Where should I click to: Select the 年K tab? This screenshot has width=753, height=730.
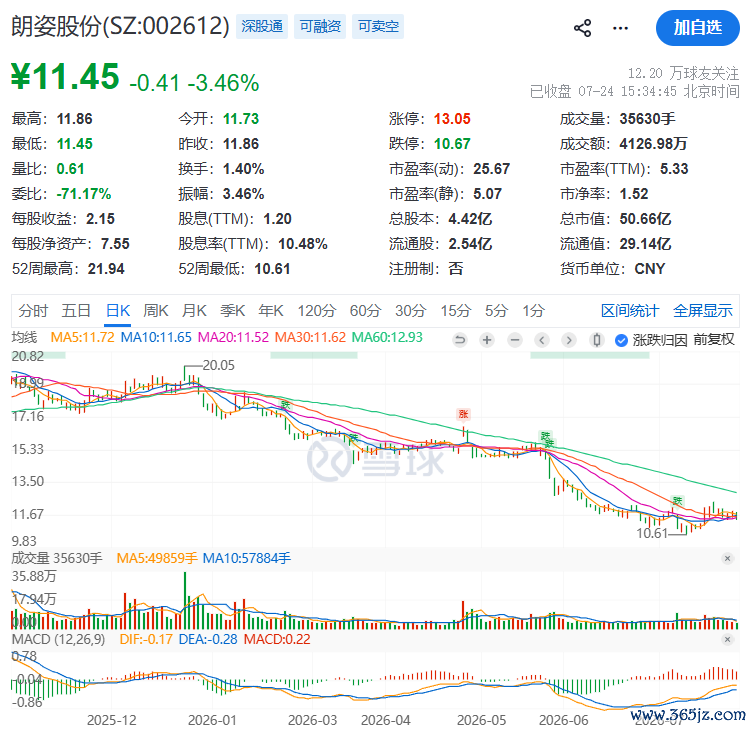point(271,311)
